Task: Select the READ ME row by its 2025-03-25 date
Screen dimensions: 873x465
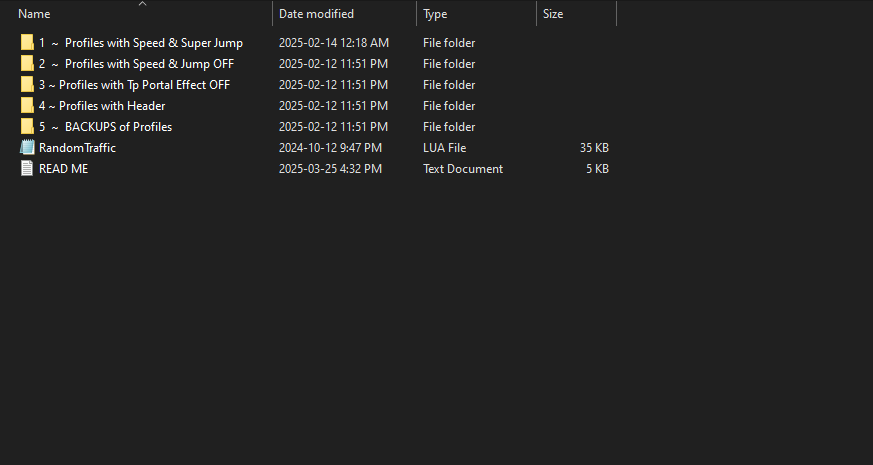Action: coord(330,169)
